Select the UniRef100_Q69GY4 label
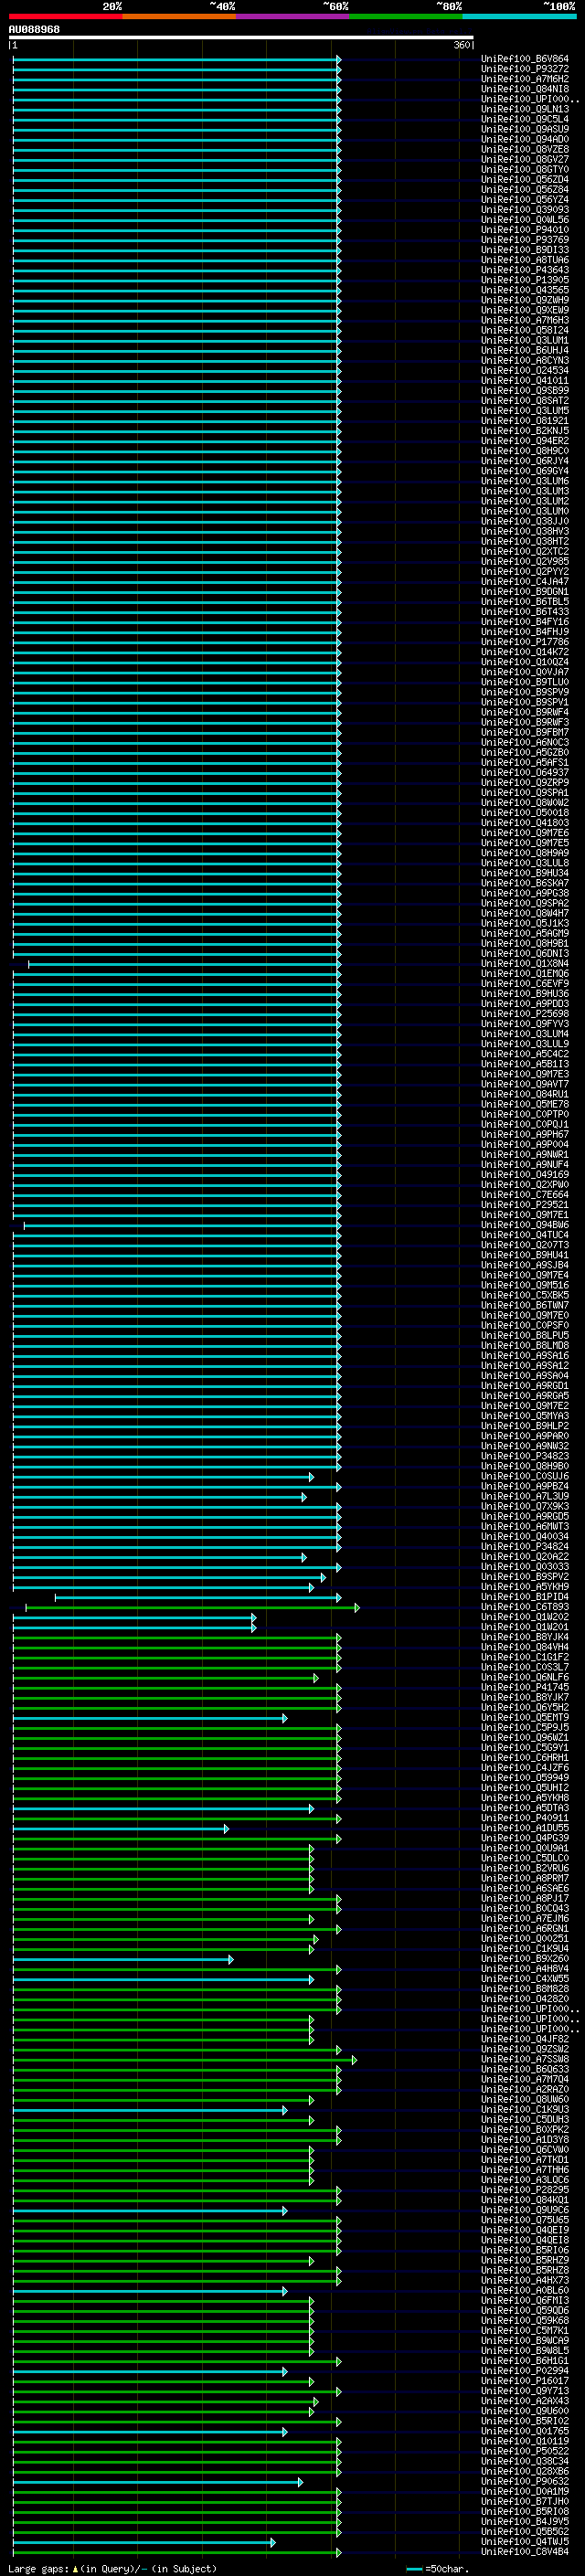The height and width of the screenshot is (2576, 585). [525, 471]
